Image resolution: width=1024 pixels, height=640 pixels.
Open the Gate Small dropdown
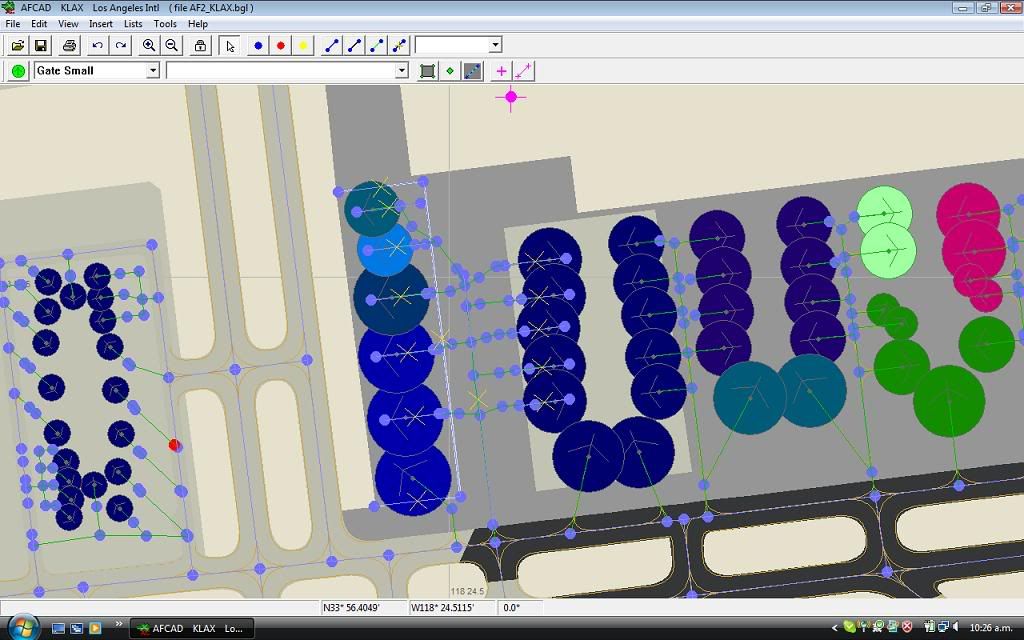[153, 71]
